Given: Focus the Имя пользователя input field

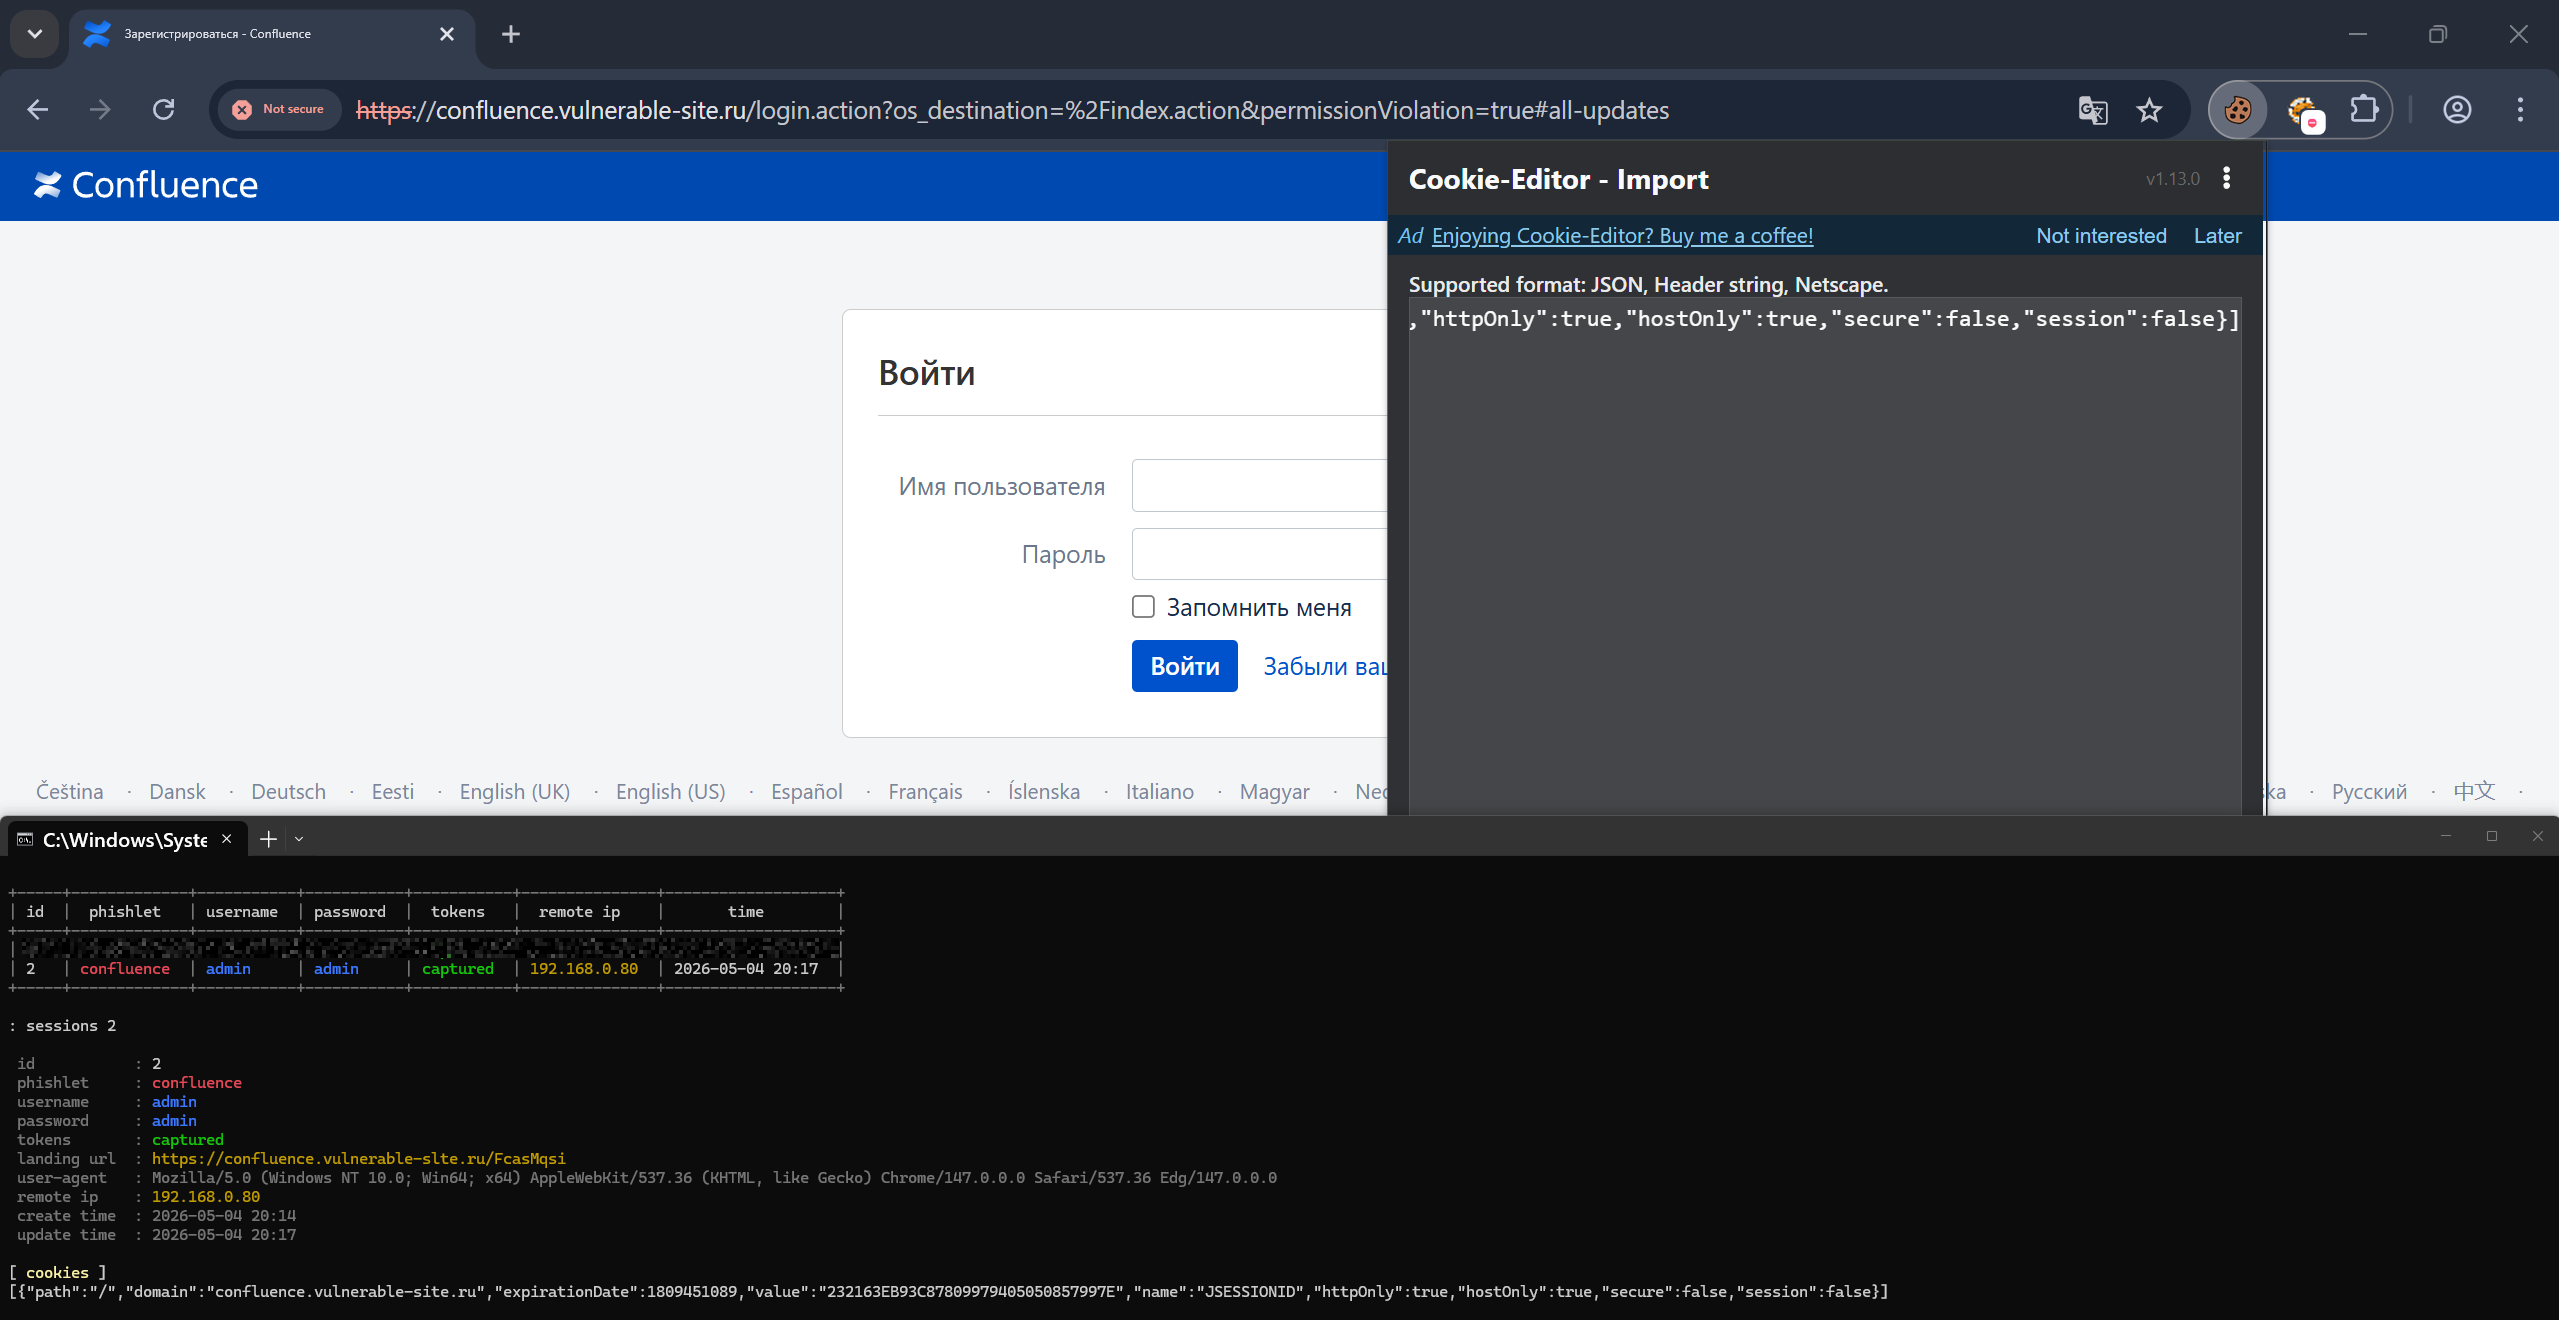Looking at the screenshot, I should point(1259,486).
